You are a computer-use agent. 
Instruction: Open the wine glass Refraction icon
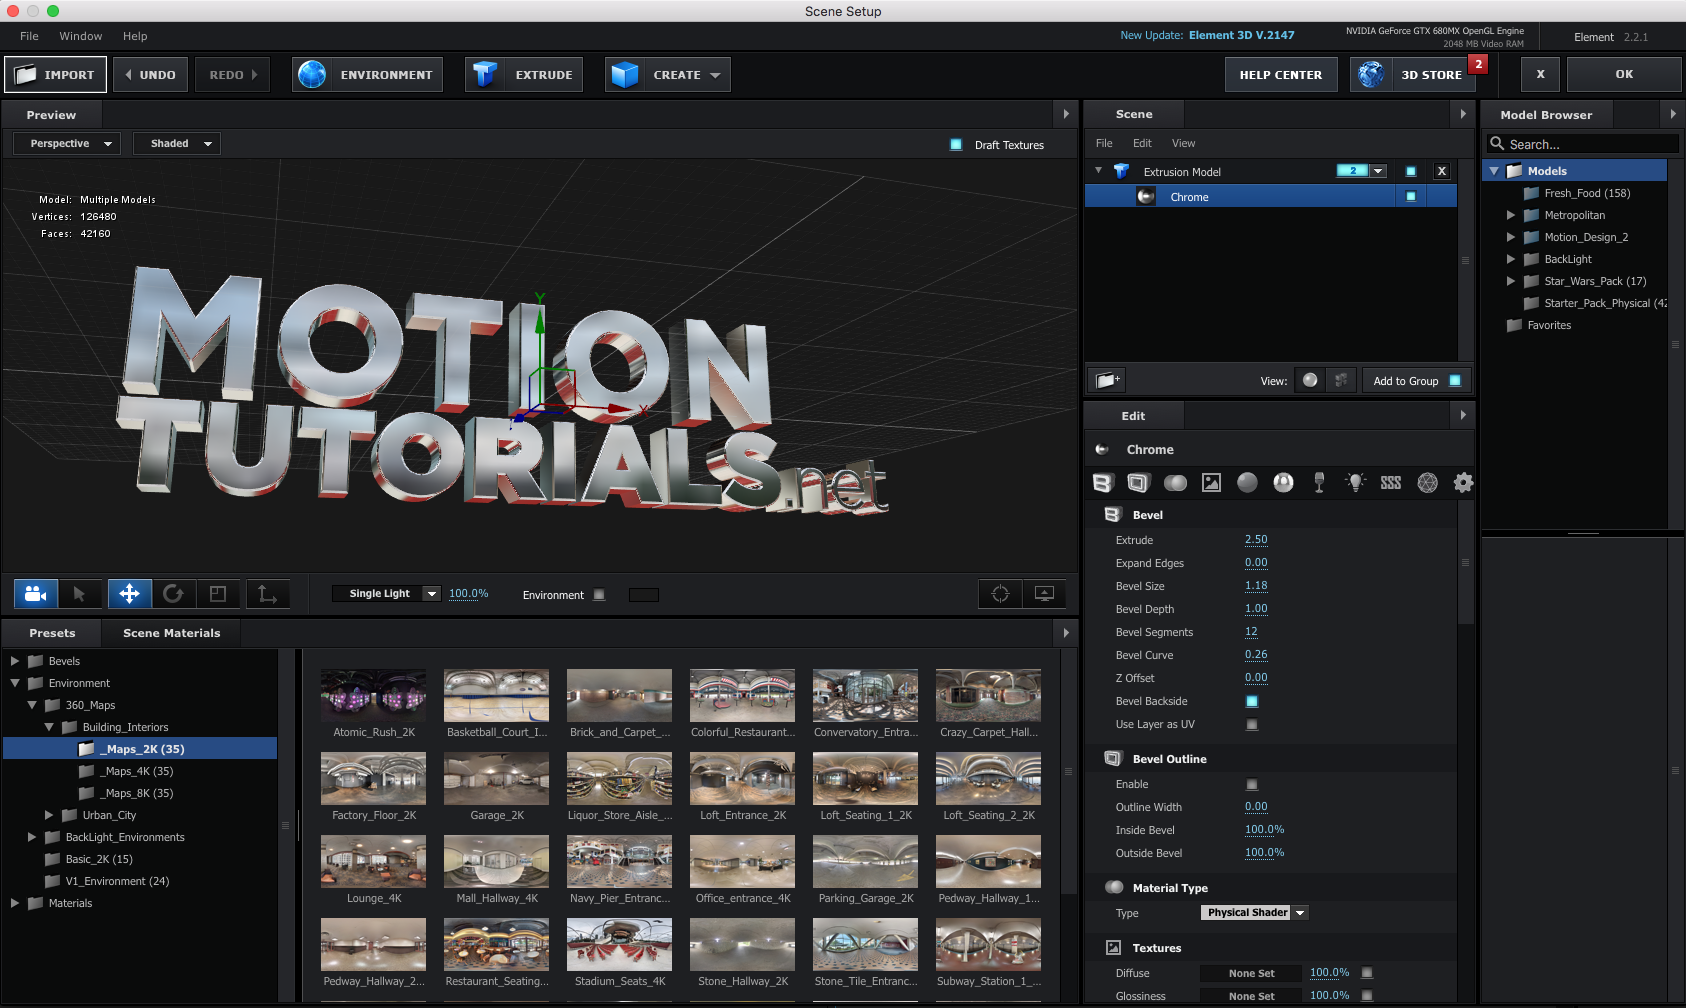pyautogui.click(x=1319, y=483)
